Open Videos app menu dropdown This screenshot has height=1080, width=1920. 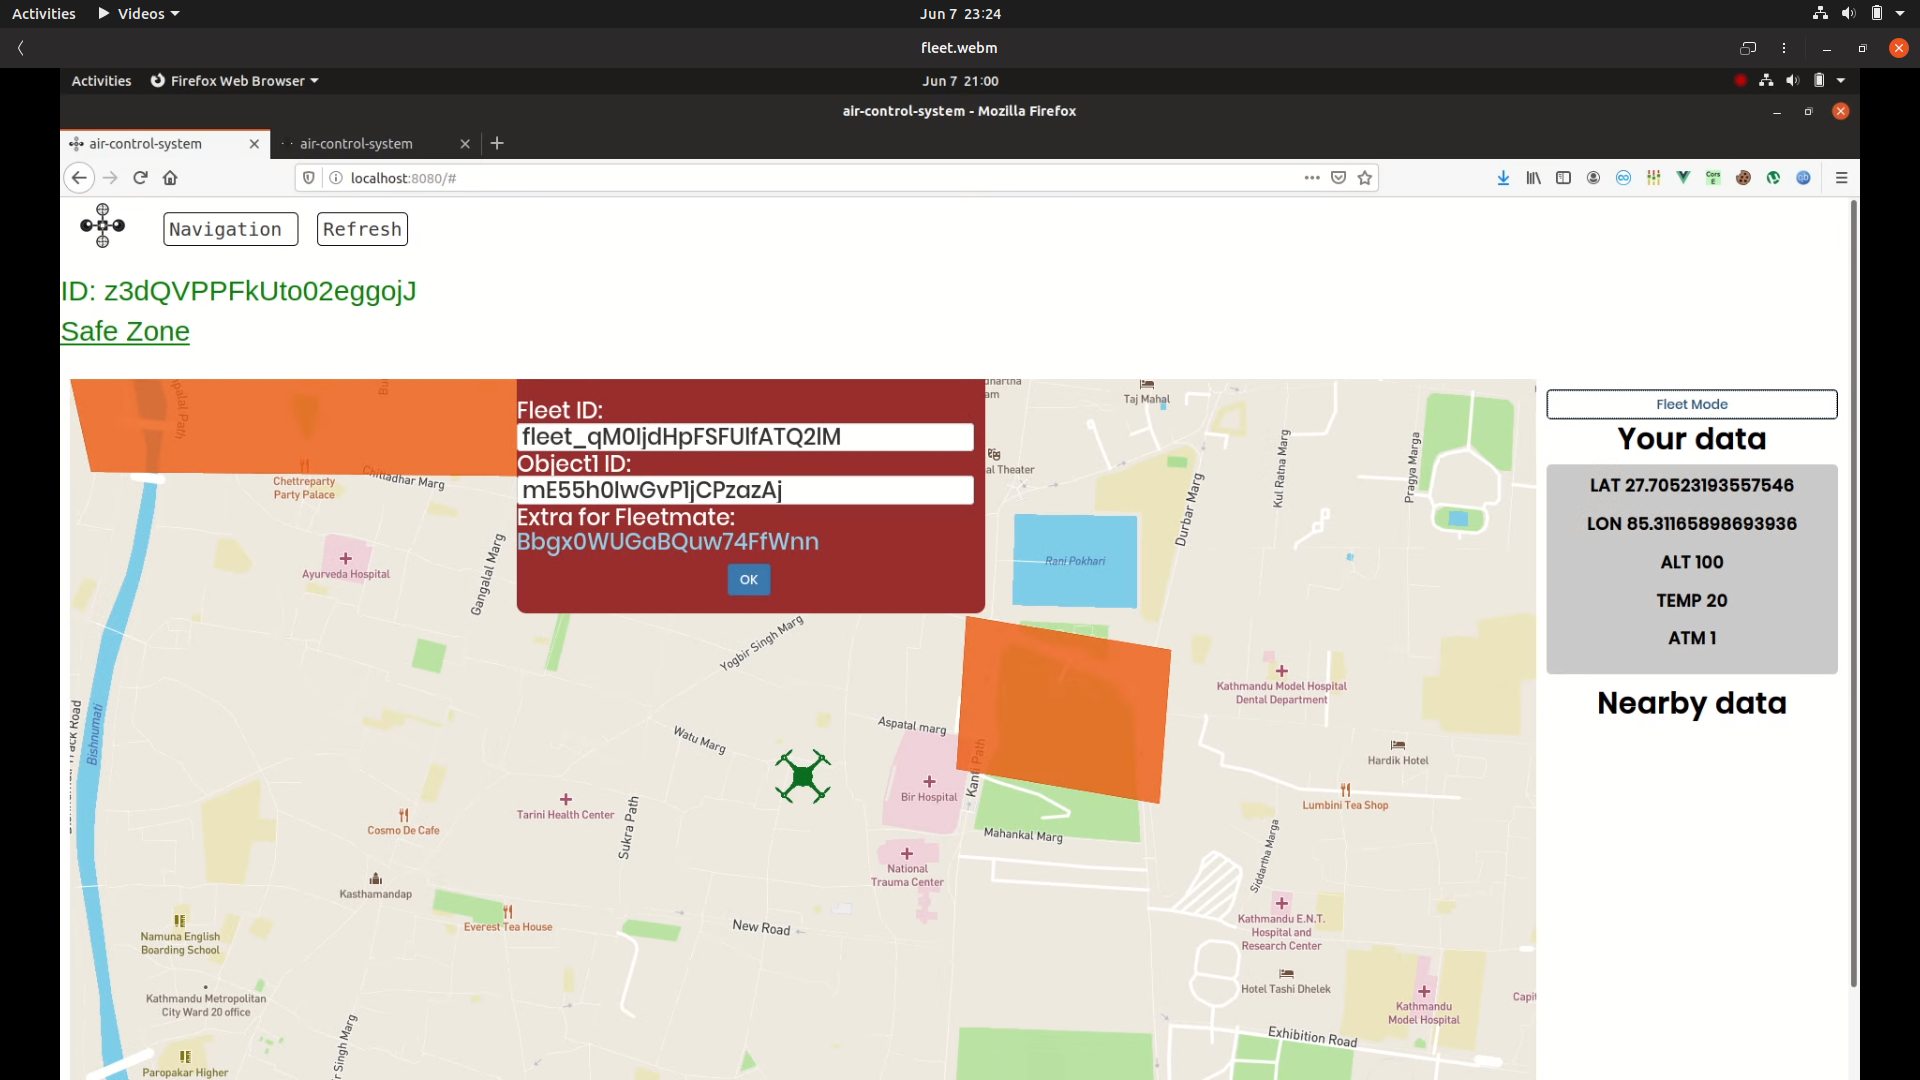coord(140,14)
